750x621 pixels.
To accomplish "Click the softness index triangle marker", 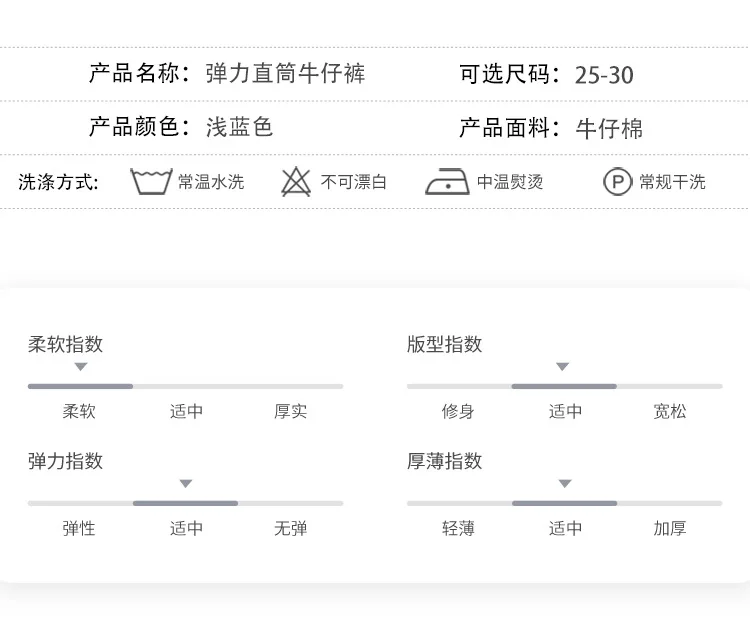I will tap(81, 367).
